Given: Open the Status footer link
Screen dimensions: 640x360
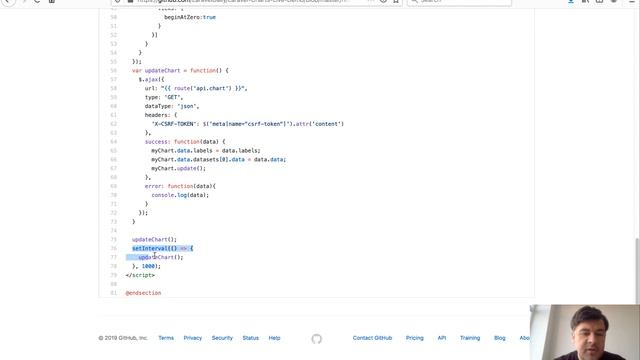Looking at the screenshot, I should [251, 338].
